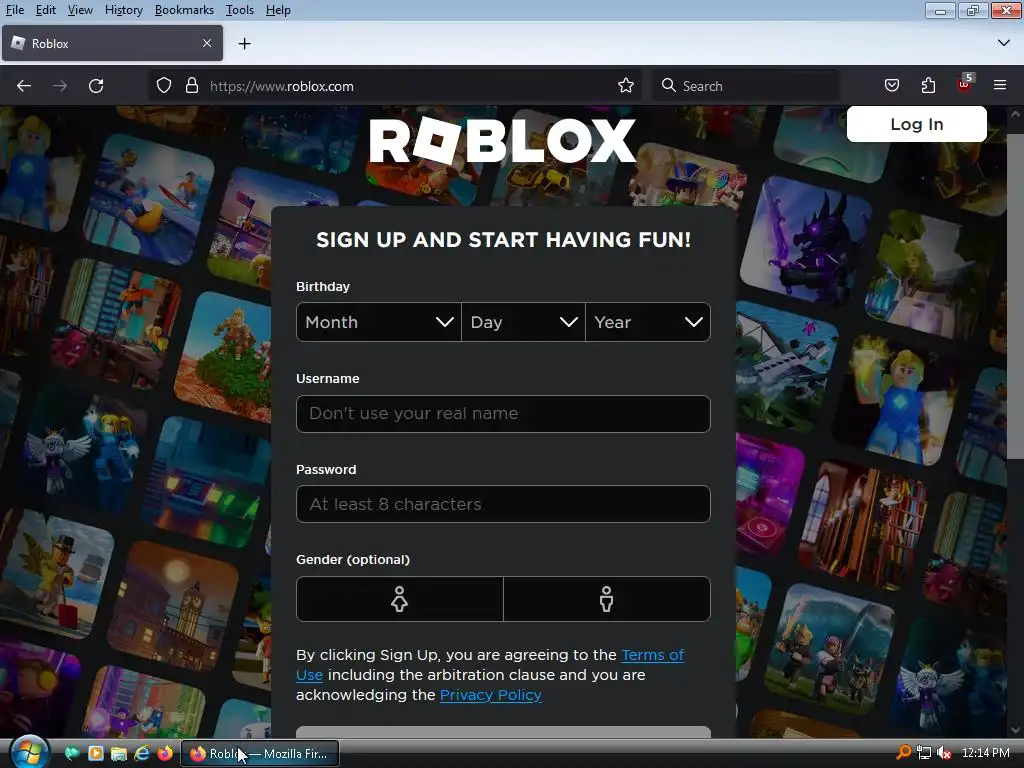Open the Privacy Policy link
The image size is (1024, 768).
(490, 695)
